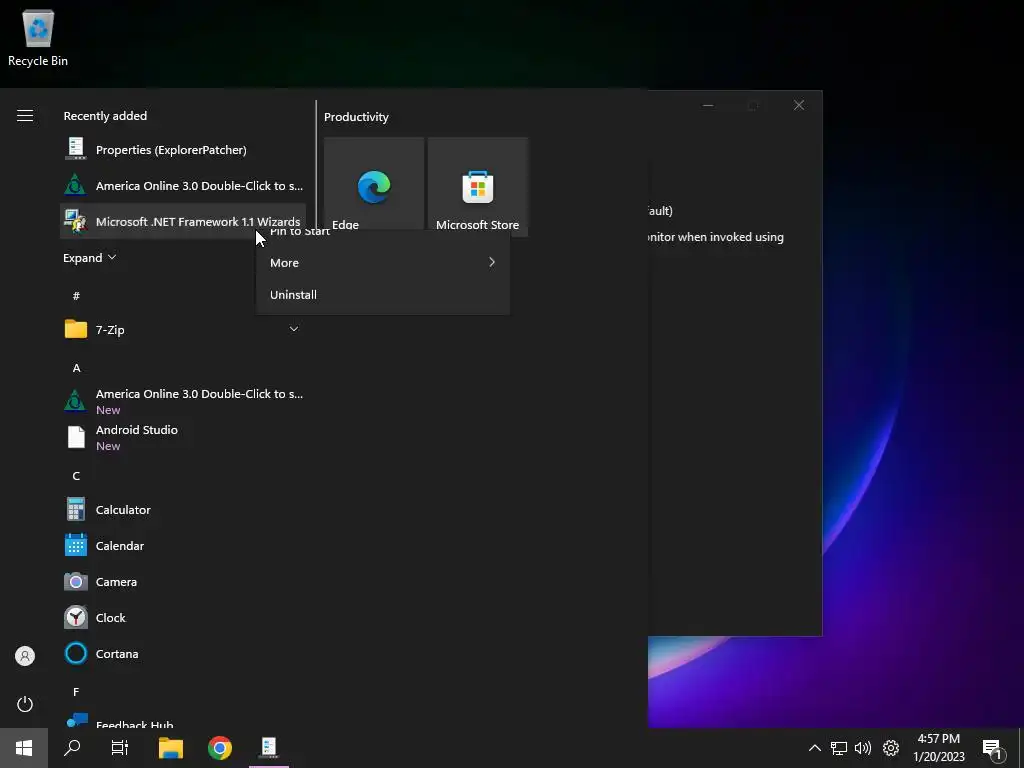
Task: Open the clock showing 4:57 PM
Action: (x=938, y=748)
